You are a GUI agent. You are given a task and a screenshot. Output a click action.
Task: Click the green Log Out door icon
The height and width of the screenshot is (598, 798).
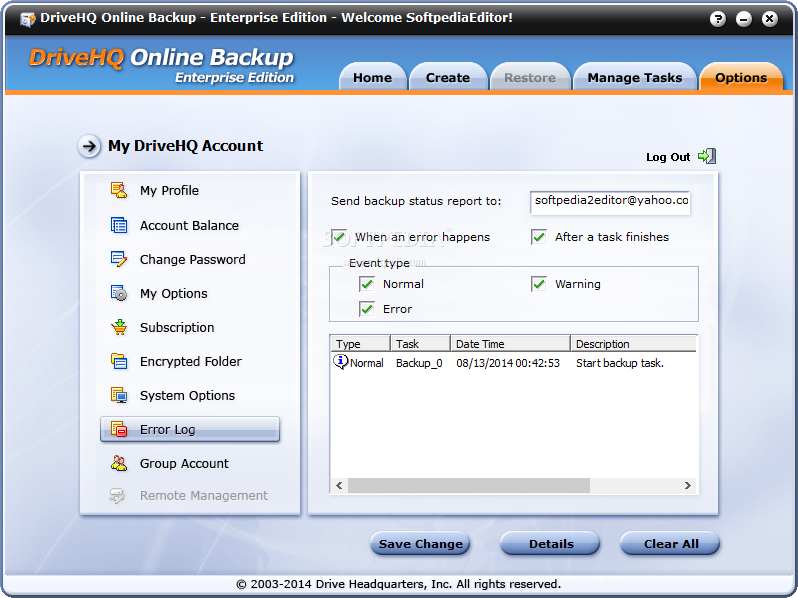coord(707,156)
